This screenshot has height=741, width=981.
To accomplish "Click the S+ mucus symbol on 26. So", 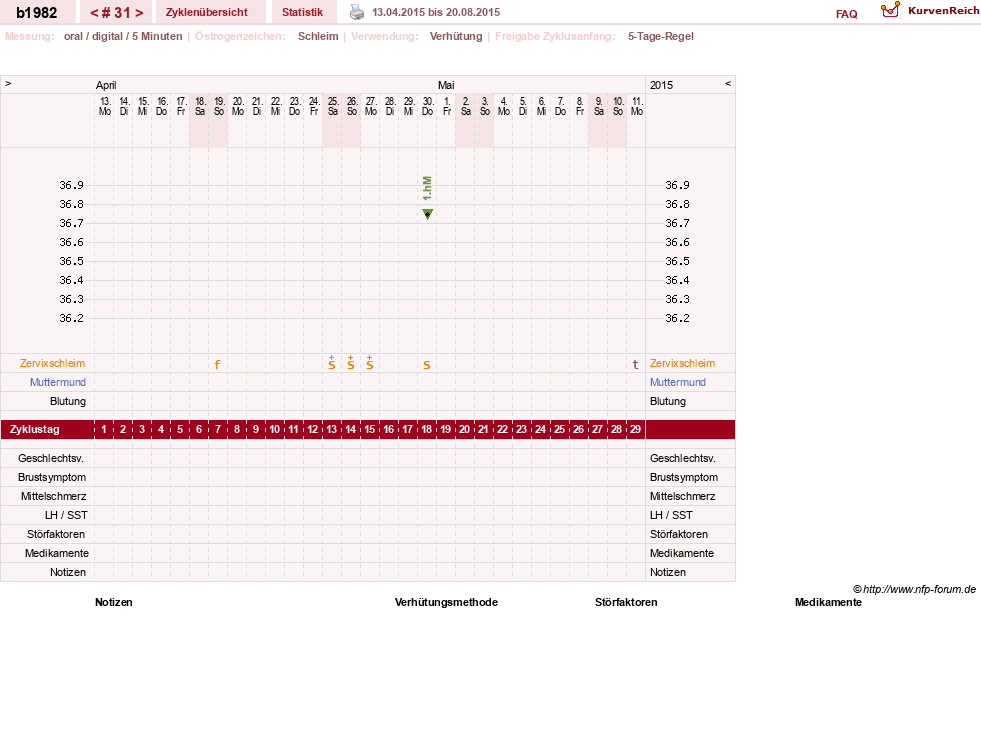I will pos(351,362).
